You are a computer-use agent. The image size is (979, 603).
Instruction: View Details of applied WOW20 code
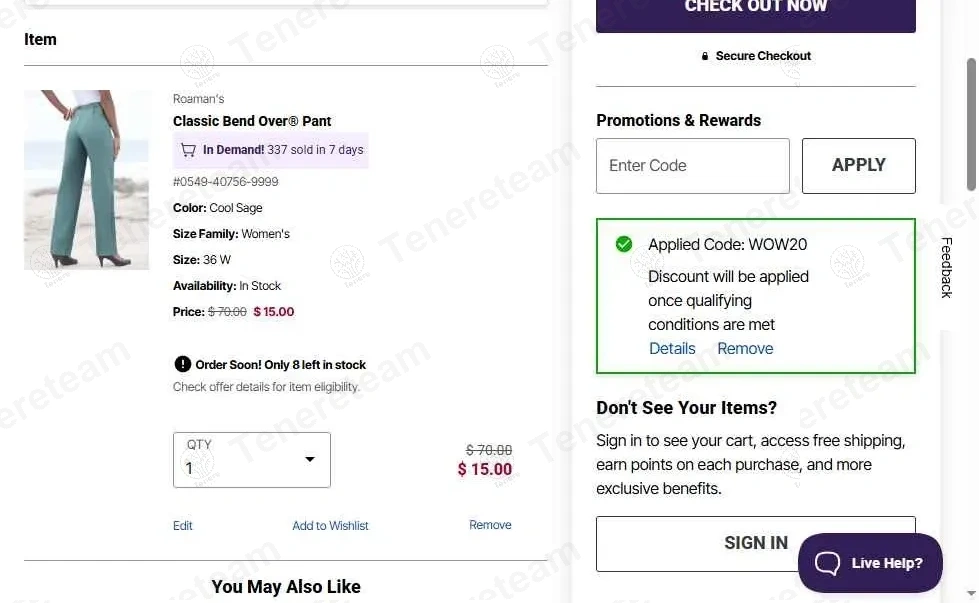[672, 348]
